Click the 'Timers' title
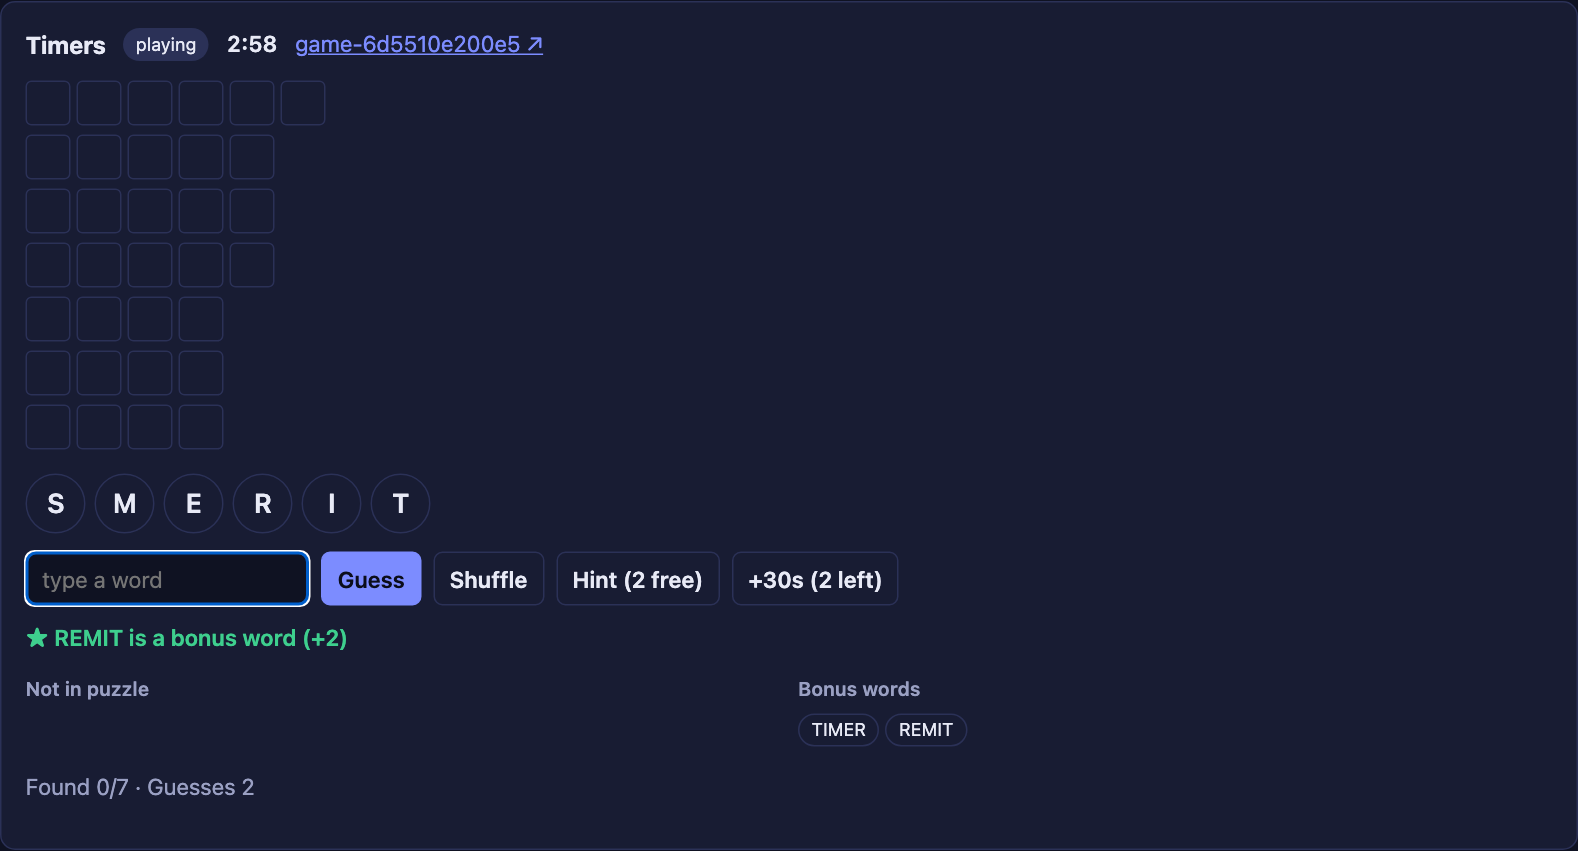The height and width of the screenshot is (851, 1578). pos(66,45)
